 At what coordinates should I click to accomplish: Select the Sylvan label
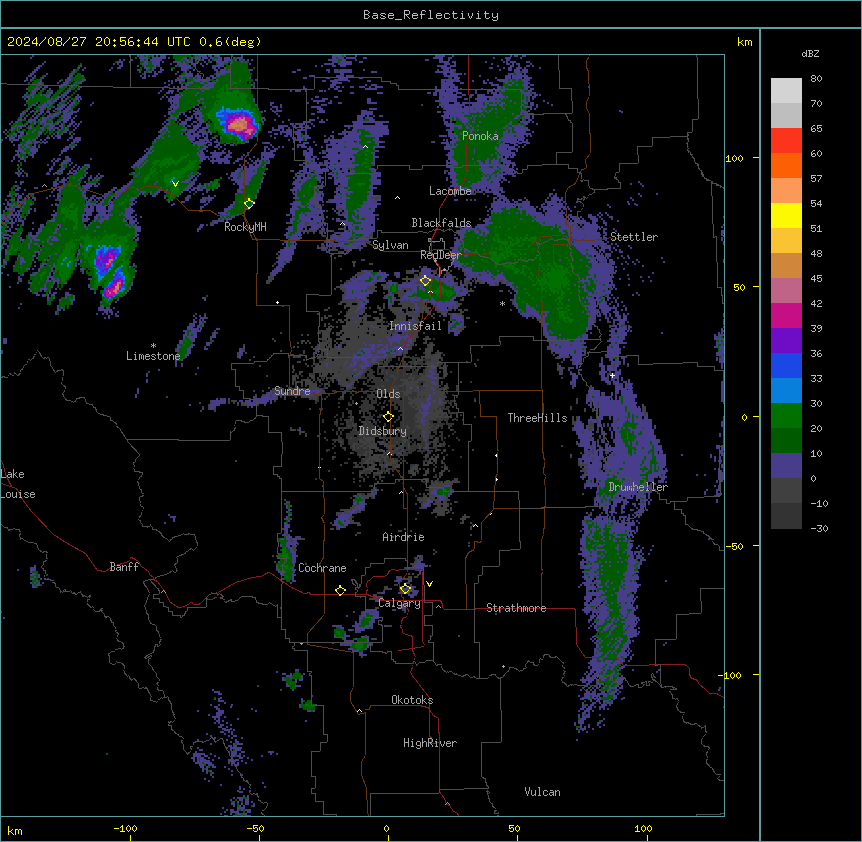coord(390,245)
